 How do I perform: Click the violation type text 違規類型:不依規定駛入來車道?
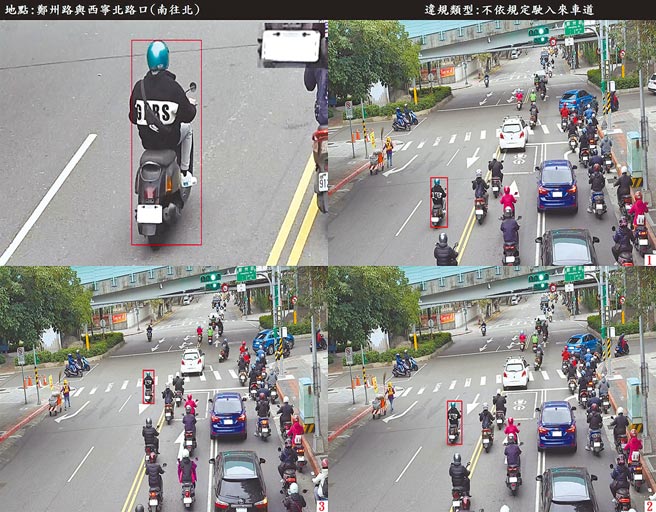[509, 10]
